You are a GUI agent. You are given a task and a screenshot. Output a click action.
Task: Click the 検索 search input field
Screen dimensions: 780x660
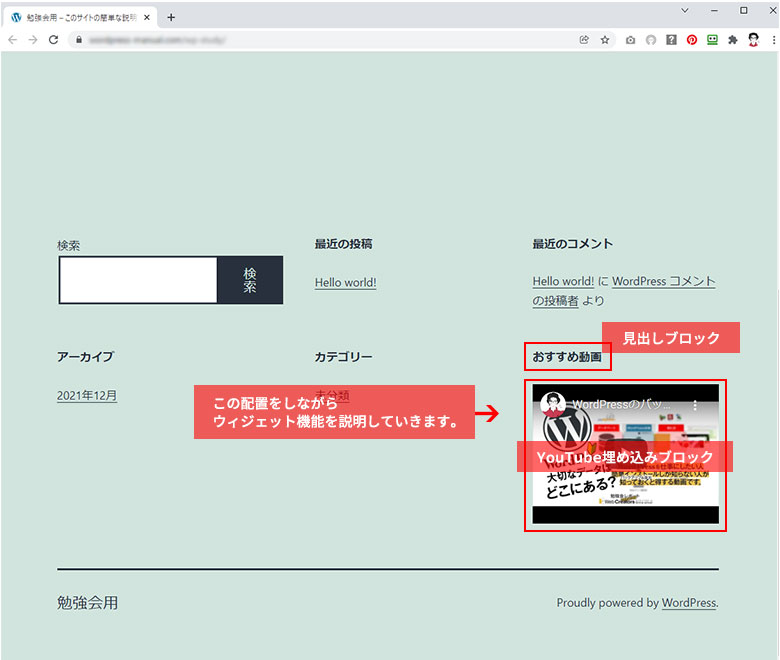point(138,280)
